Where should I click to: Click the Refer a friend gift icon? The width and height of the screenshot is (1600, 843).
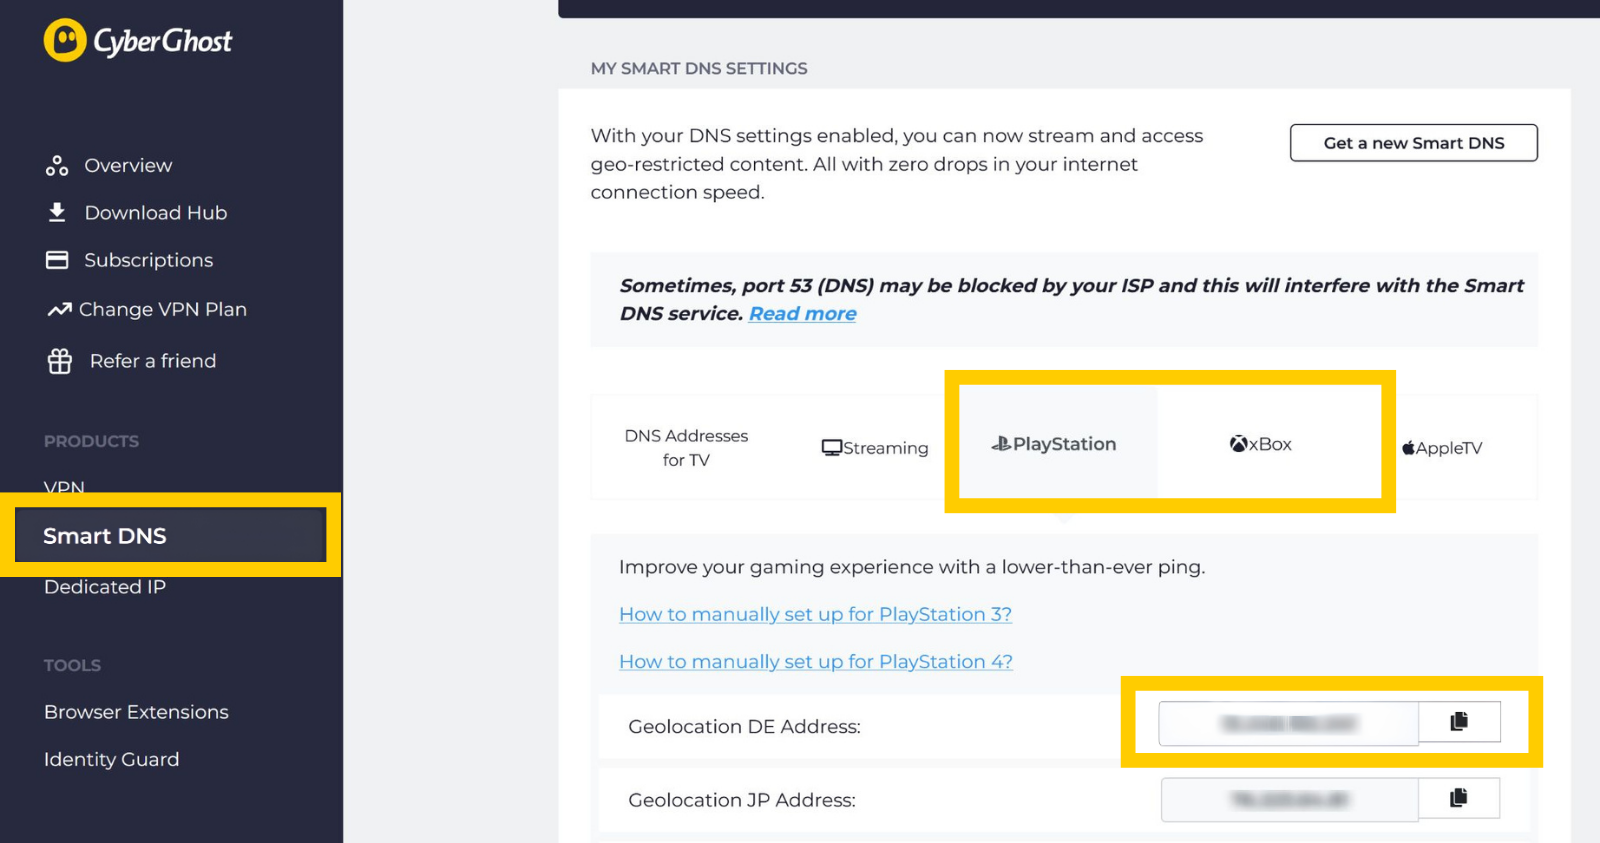coord(60,361)
